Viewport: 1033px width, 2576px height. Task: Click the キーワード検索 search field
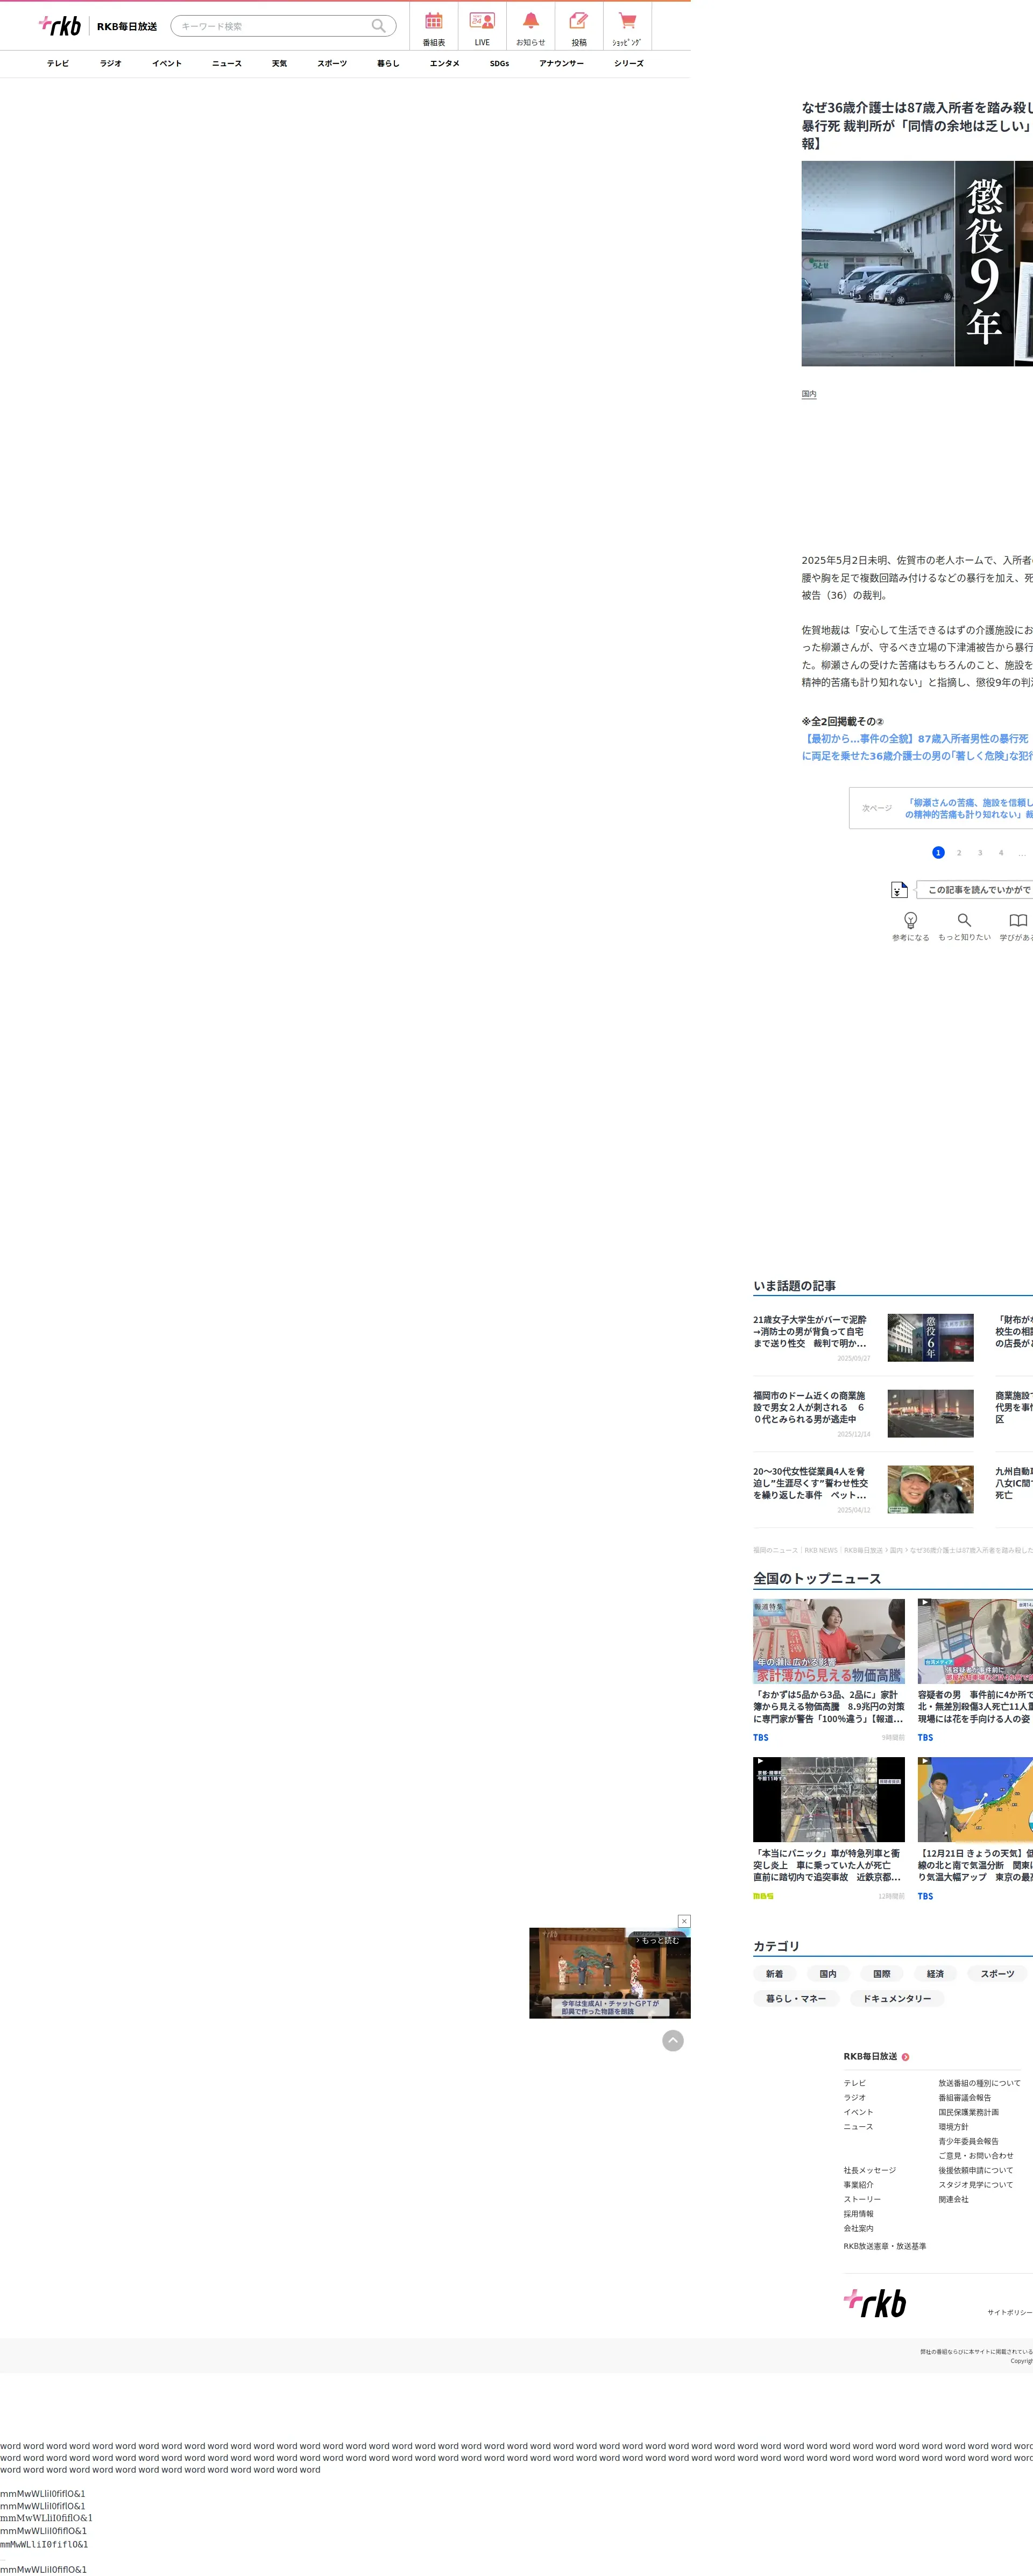point(270,26)
